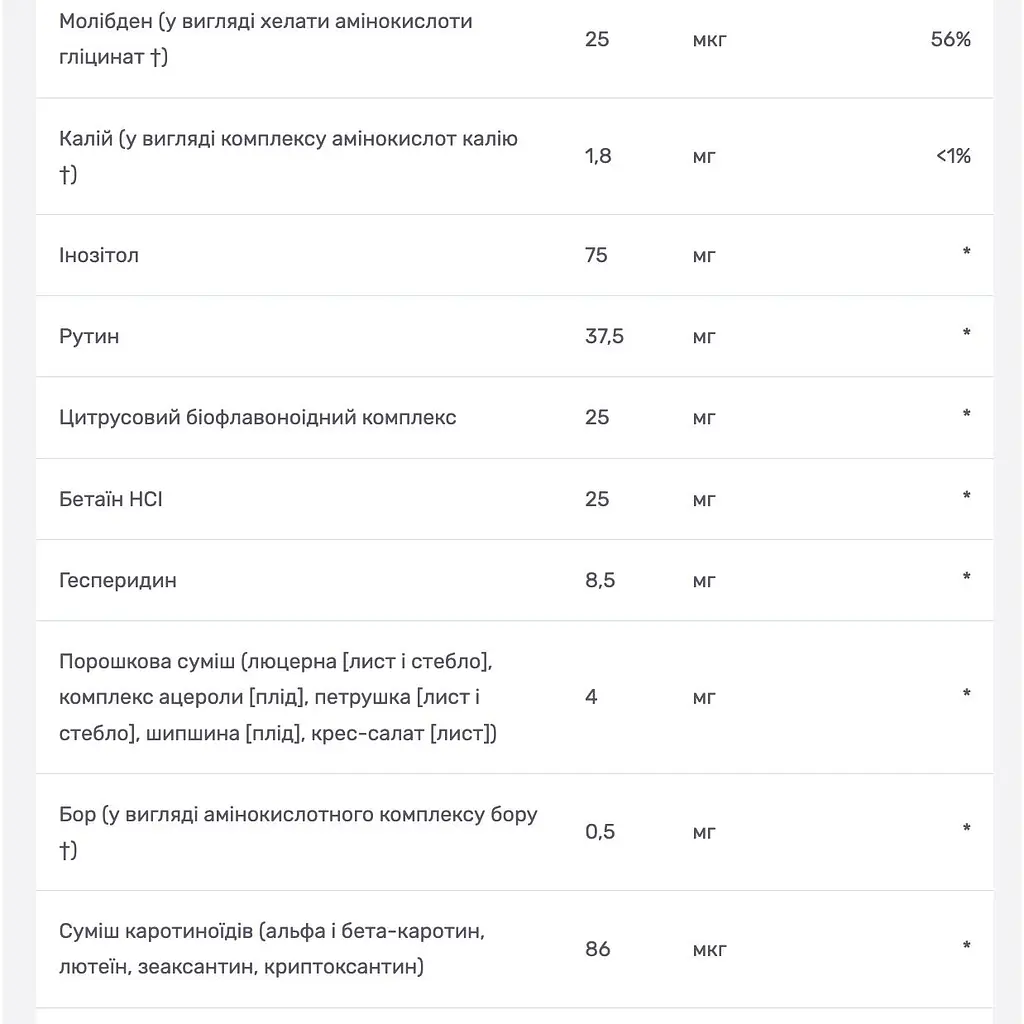Click the <1% daily value for Калій
Viewport: 1024px width, 1024px height.
pyautogui.click(x=953, y=156)
